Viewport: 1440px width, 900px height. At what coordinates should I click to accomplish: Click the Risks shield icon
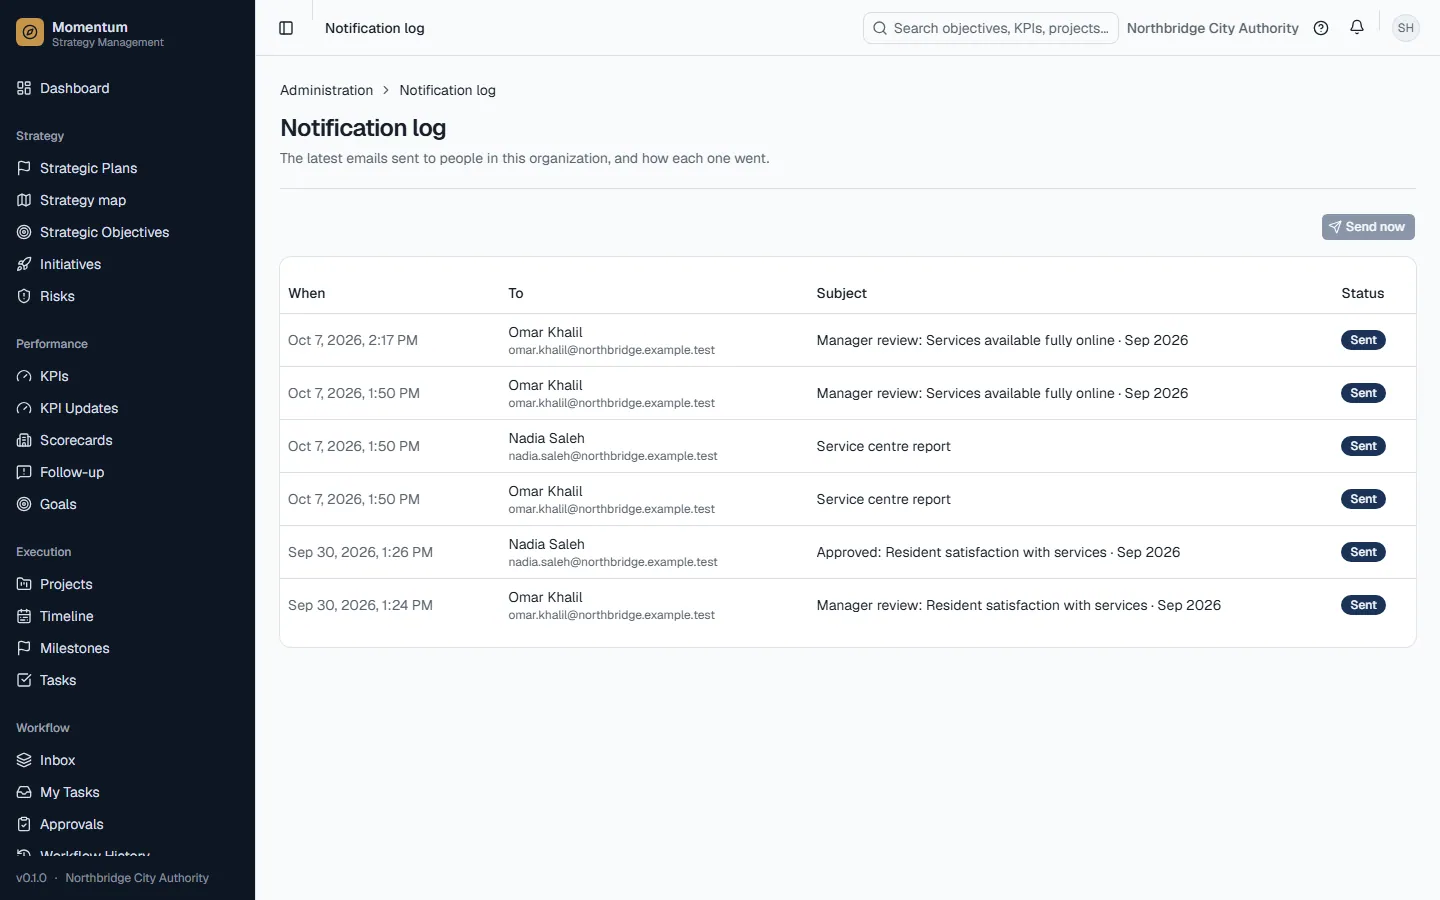(24, 296)
